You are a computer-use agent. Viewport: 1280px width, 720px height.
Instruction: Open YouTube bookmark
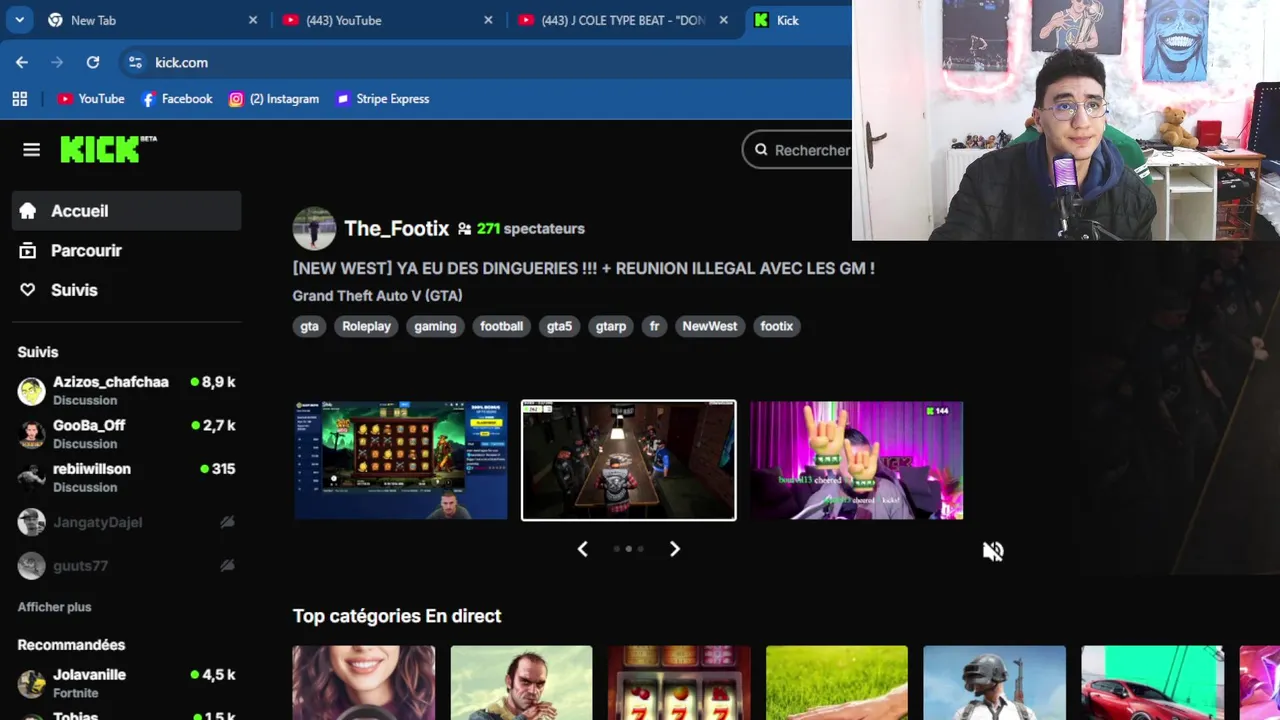91,99
